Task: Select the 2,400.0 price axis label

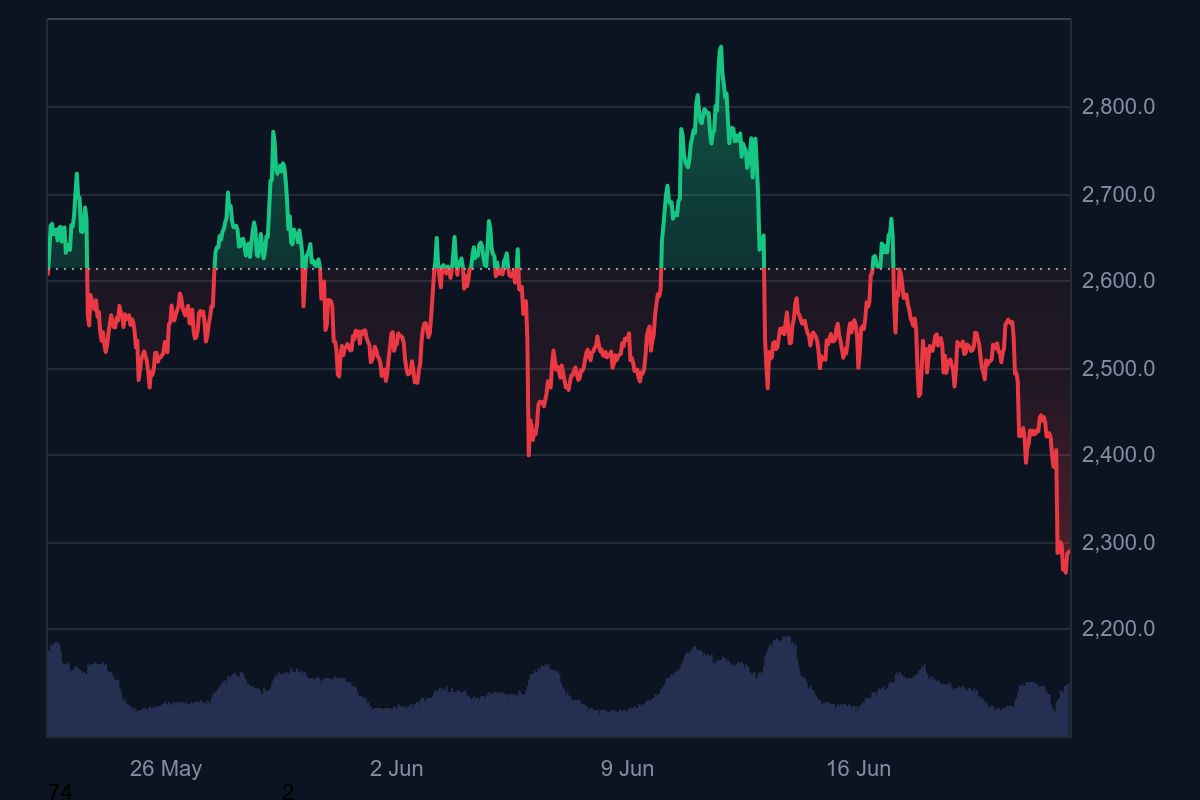Action: (x=1118, y=455)
